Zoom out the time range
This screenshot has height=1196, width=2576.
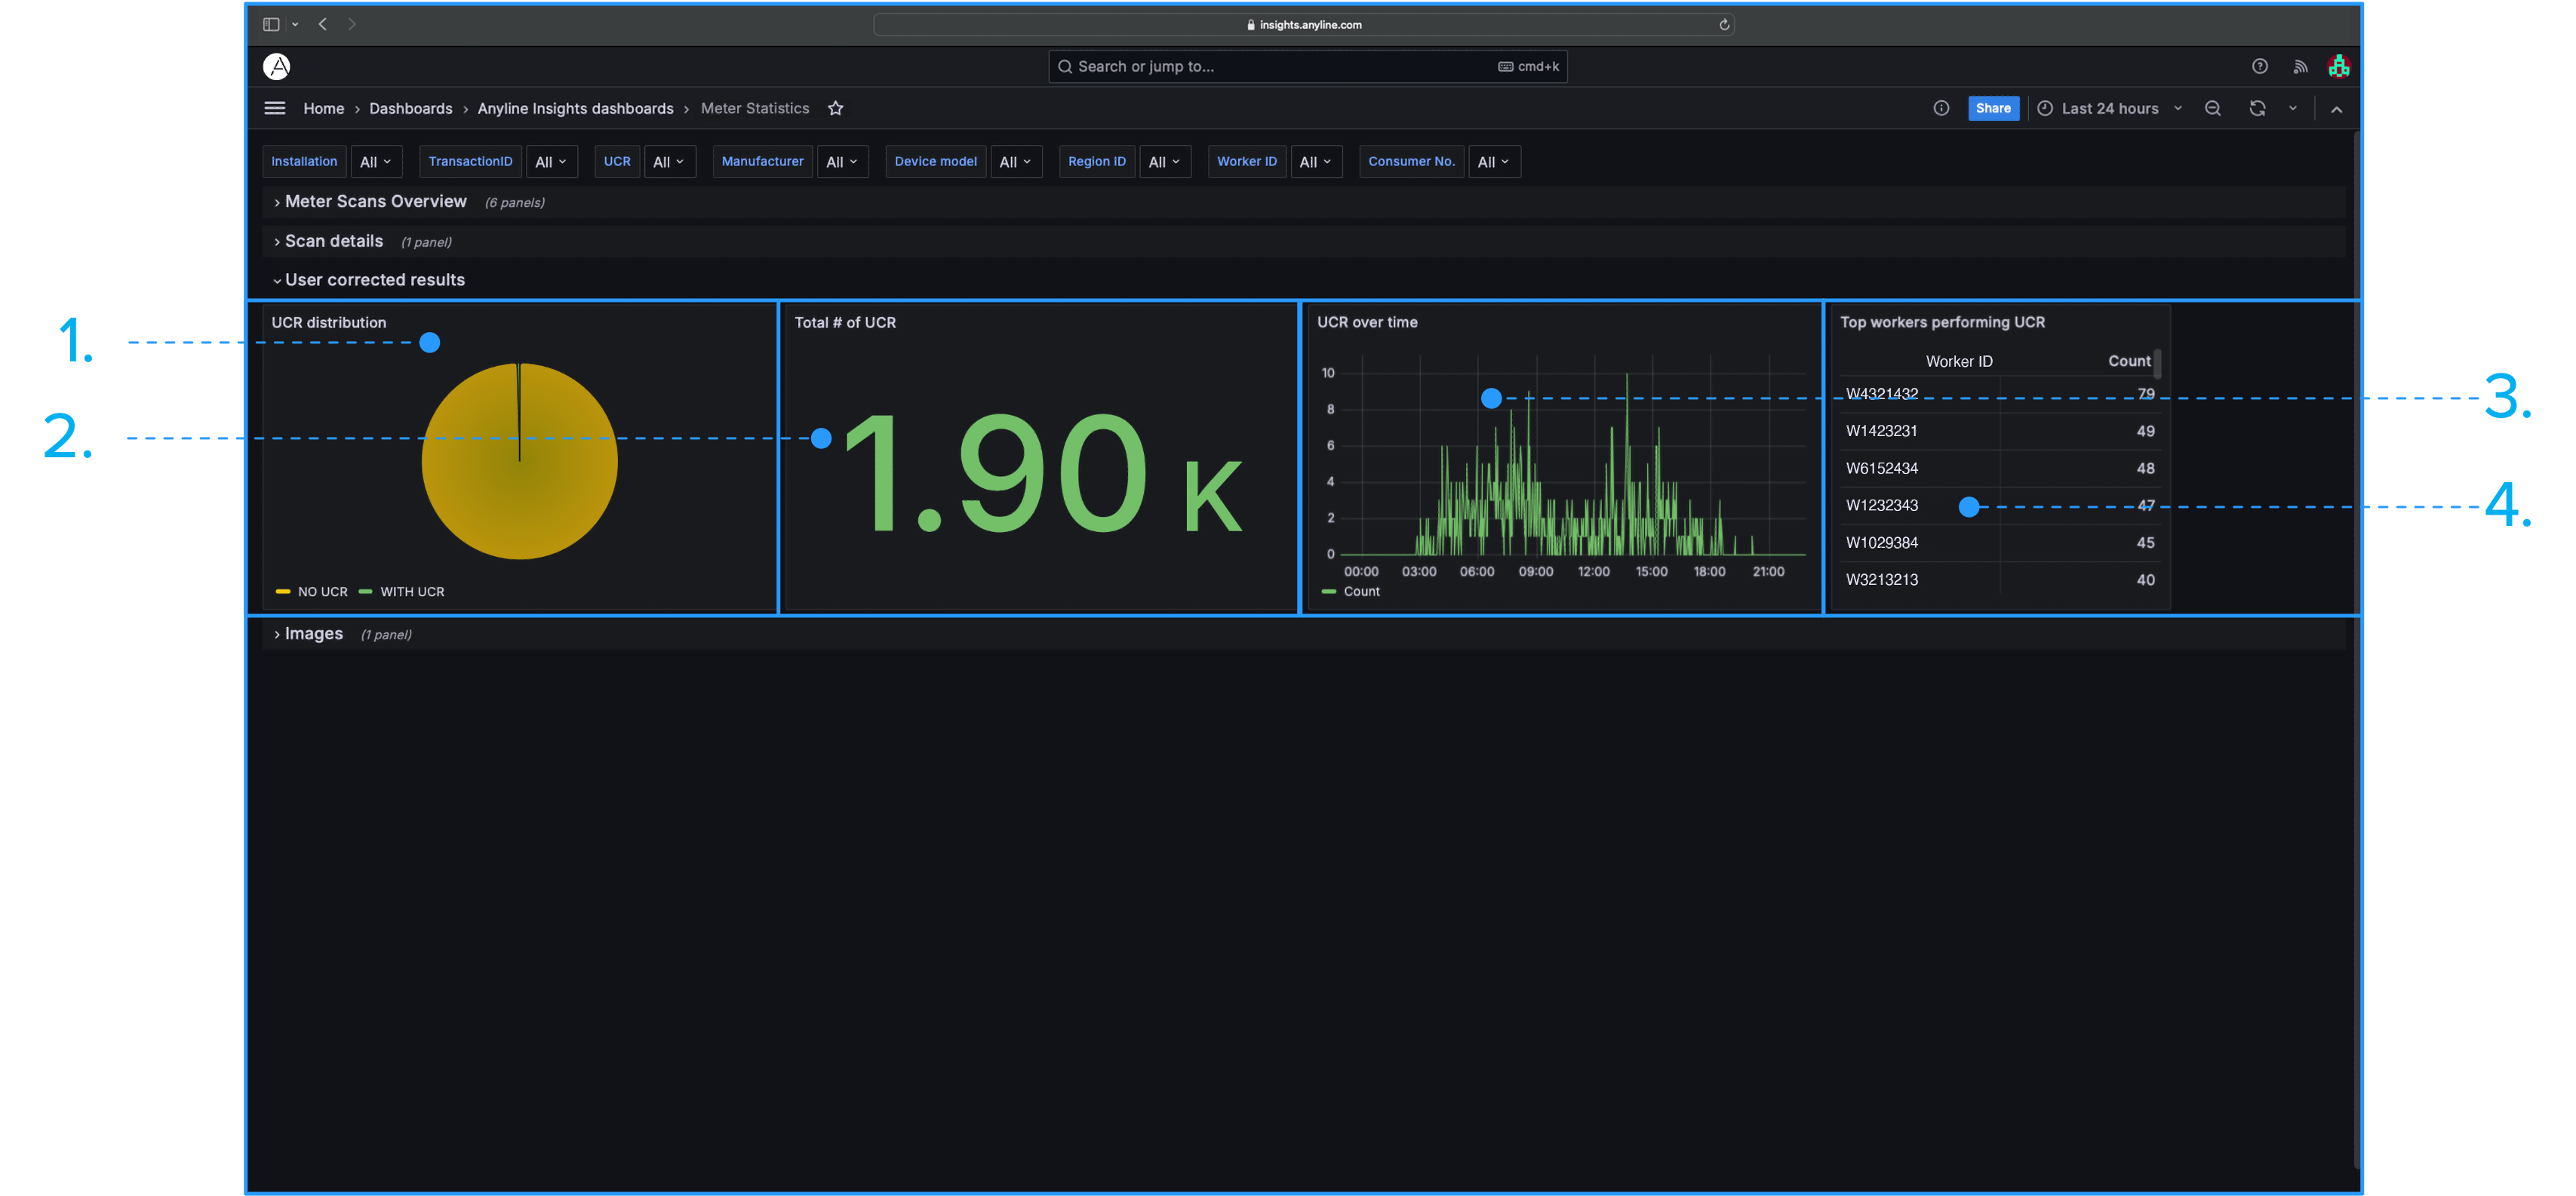(2213, 108)
